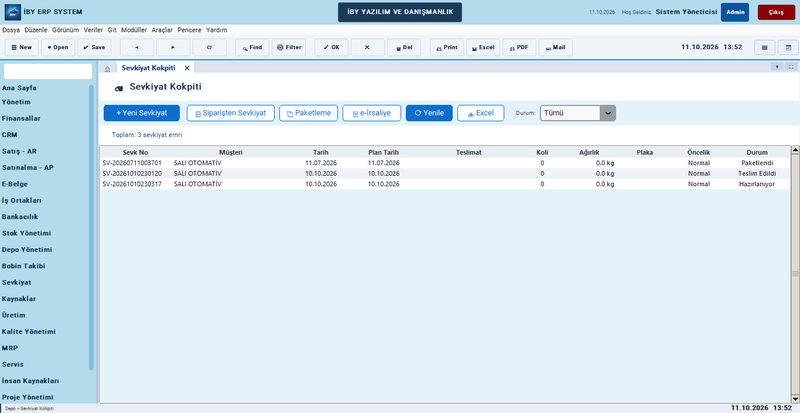Click the refresh arrow in the toolbar
The image size is (800, 413).
click(209, 47)
